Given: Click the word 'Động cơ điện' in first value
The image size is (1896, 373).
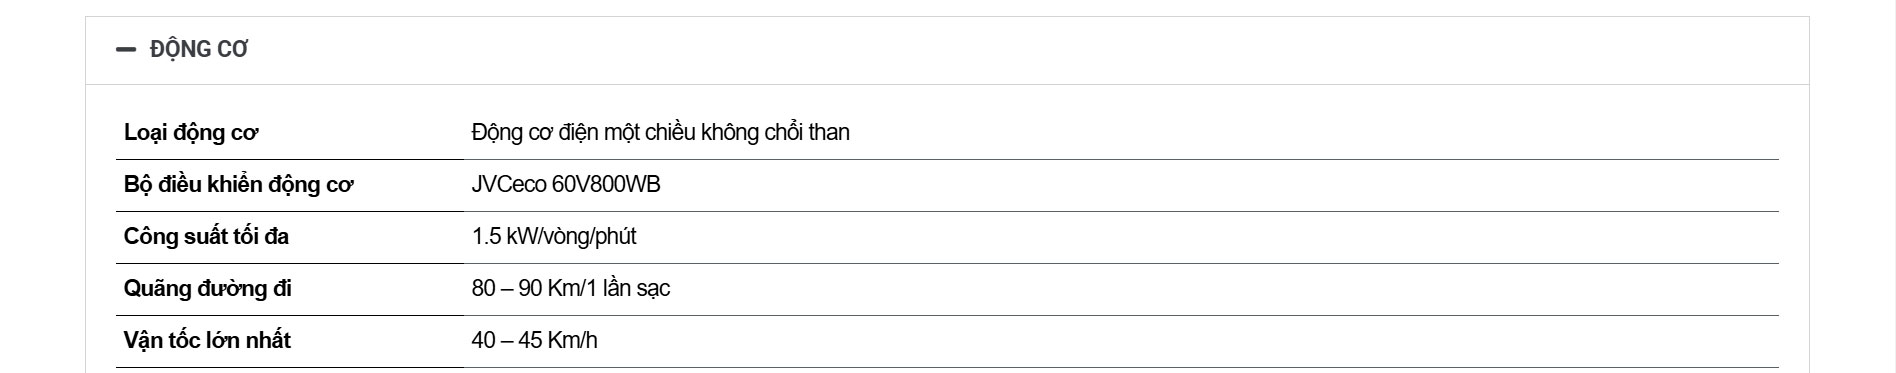Looking at the screenshot, I should (530, 133).
